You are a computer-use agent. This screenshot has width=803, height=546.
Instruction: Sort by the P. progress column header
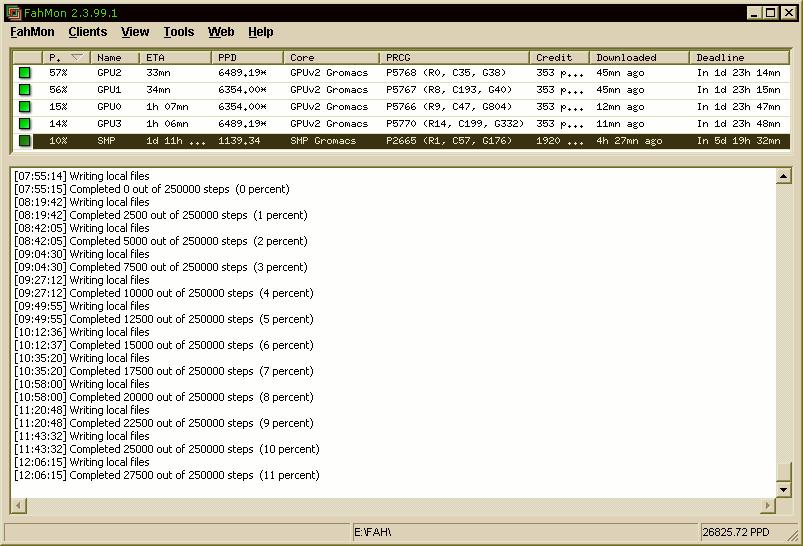66,57
